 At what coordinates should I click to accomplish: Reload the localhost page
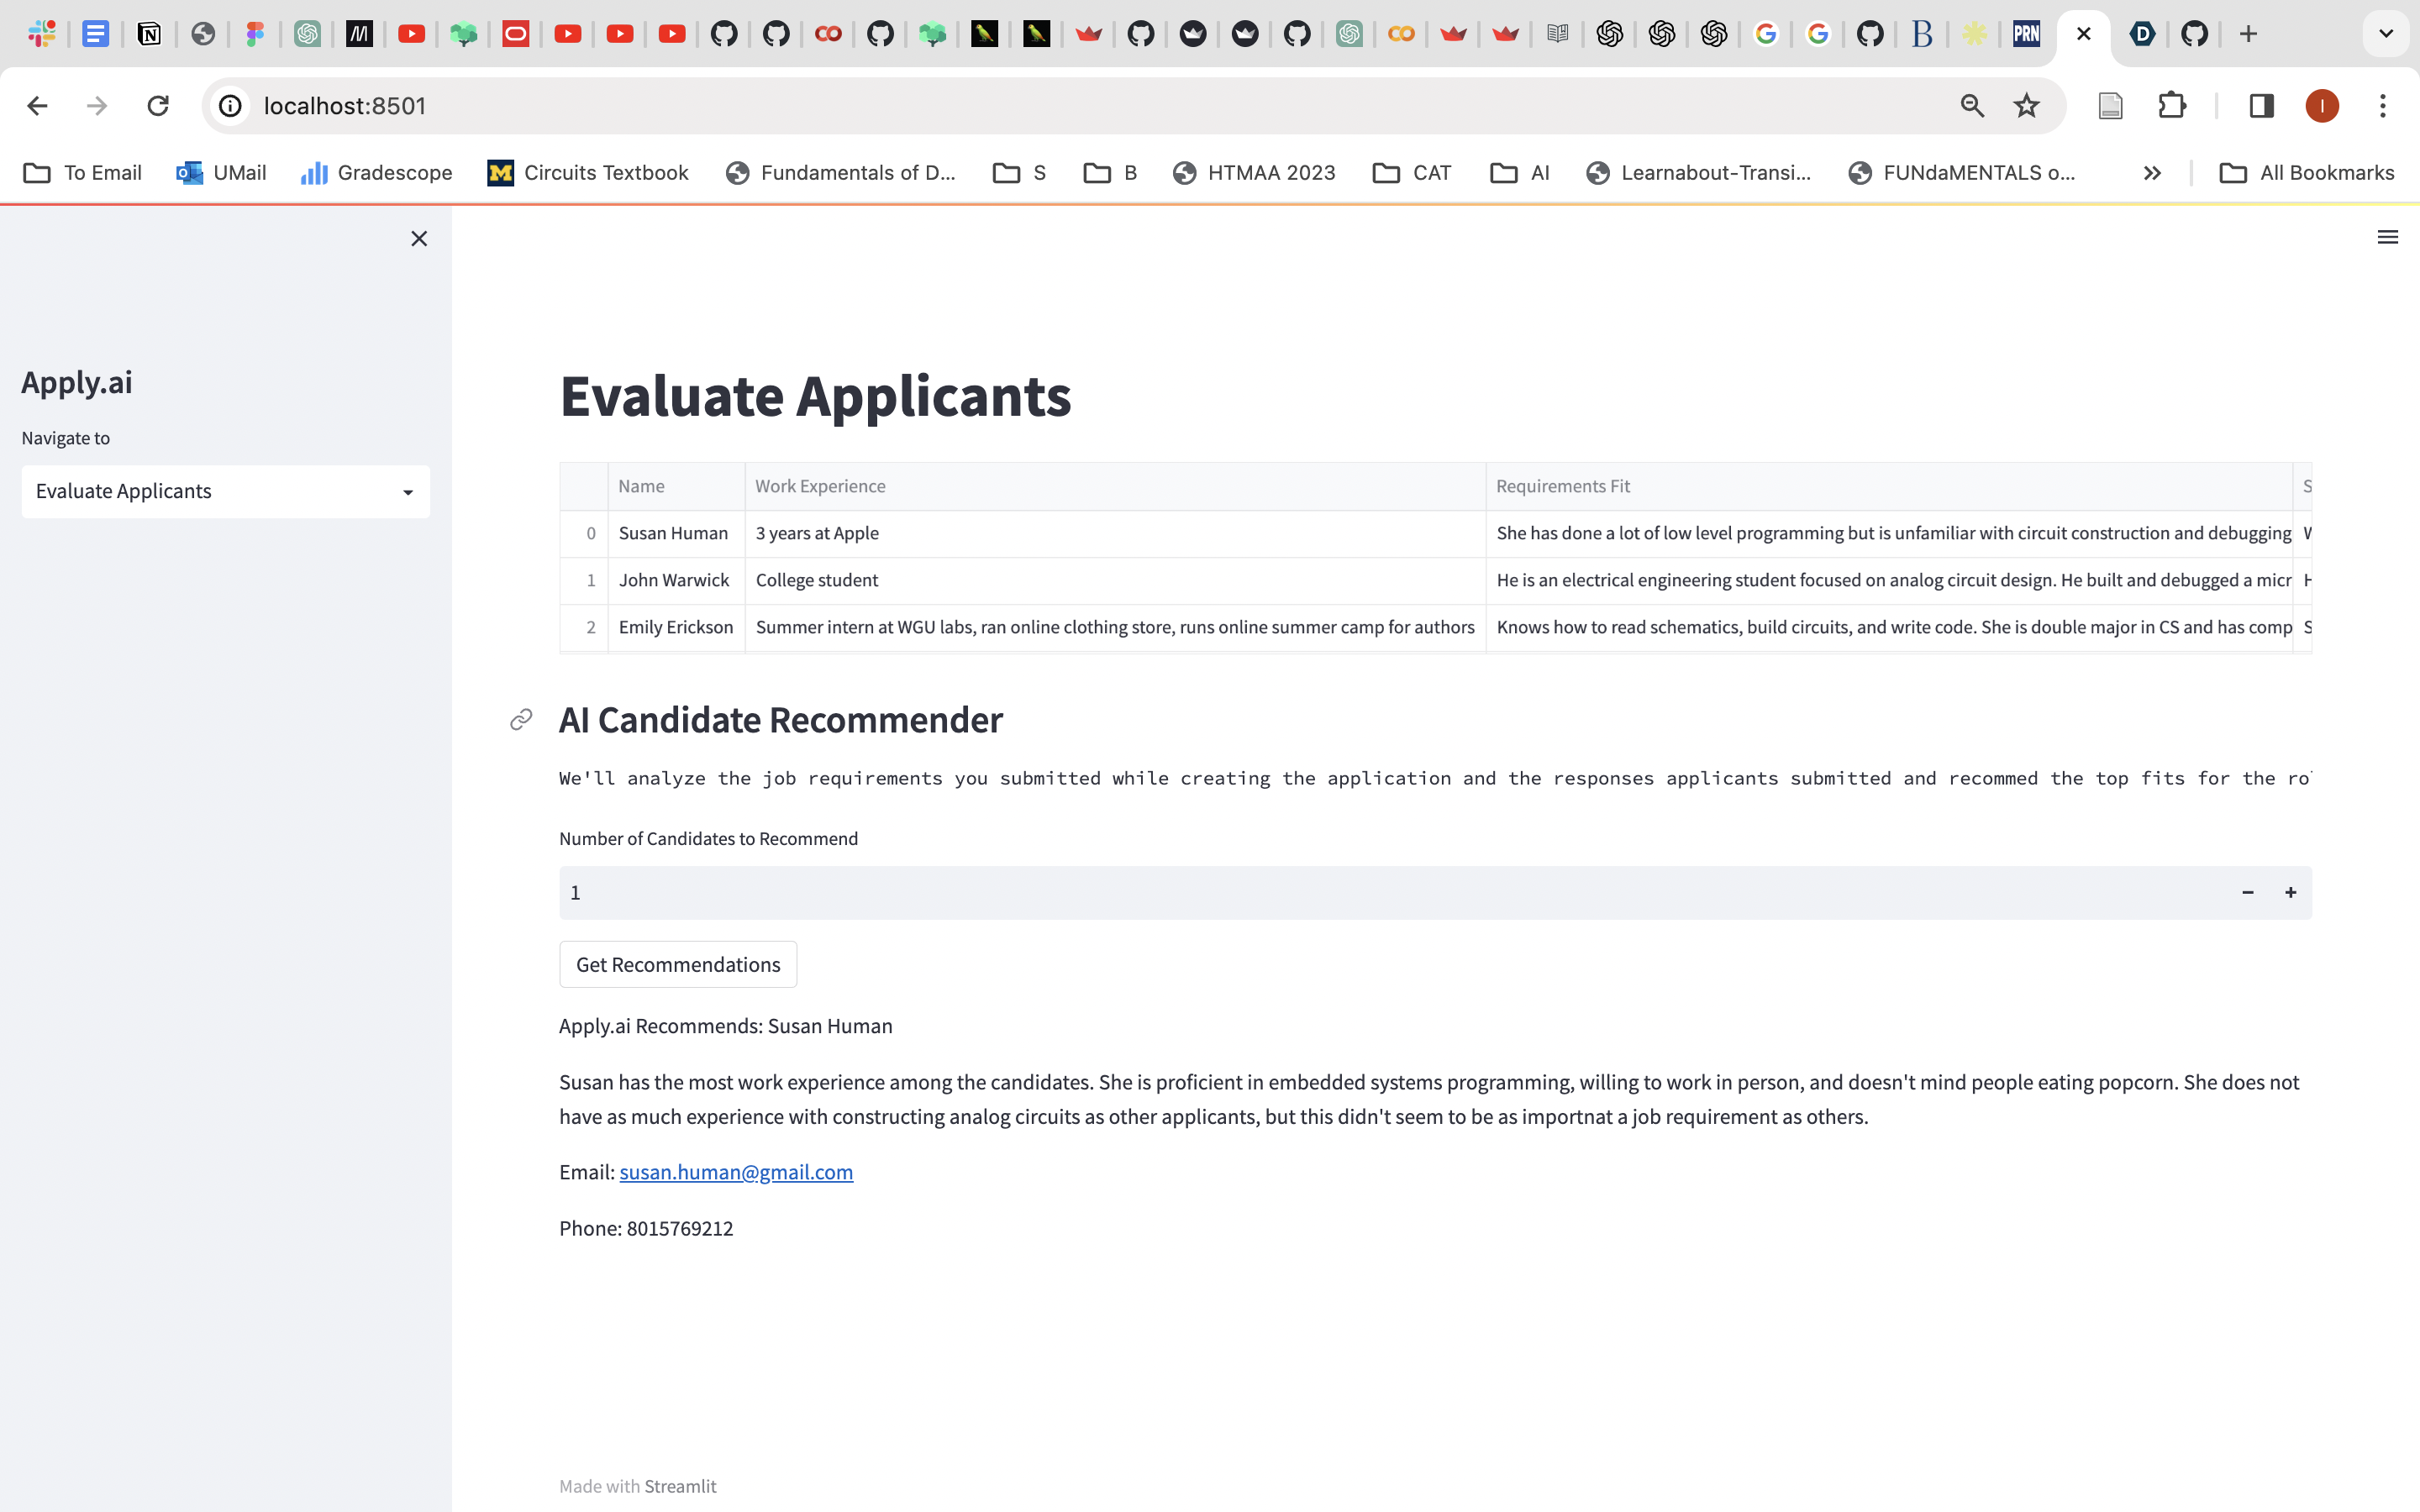click(x=158, y=106)
